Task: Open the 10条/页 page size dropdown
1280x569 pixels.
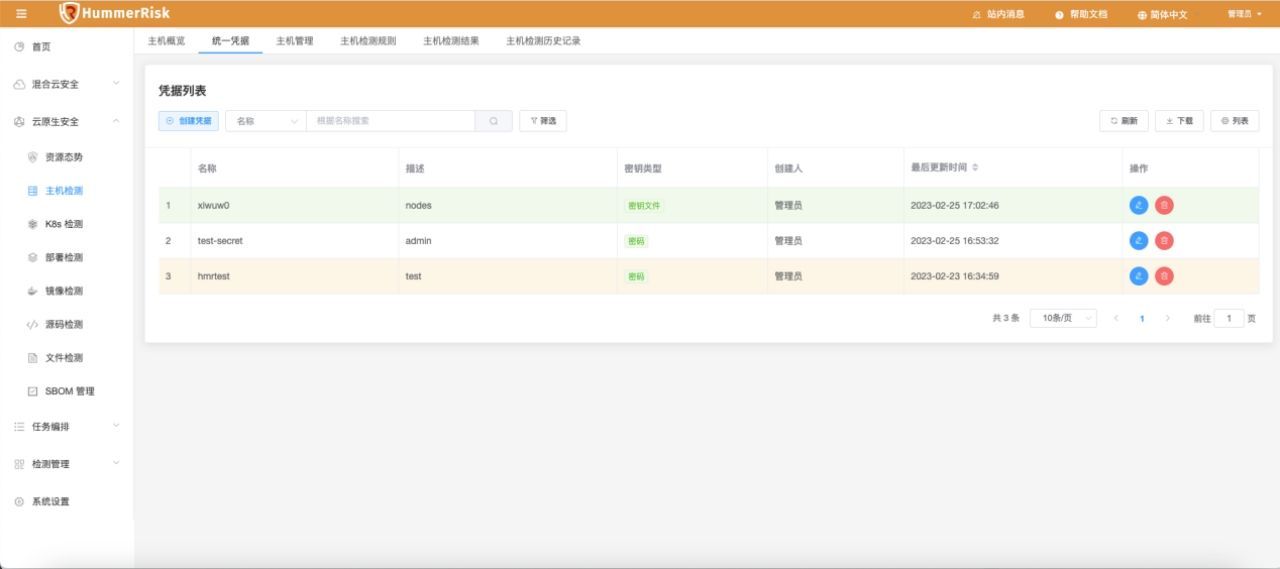Action: click(x=1063, y=318)
